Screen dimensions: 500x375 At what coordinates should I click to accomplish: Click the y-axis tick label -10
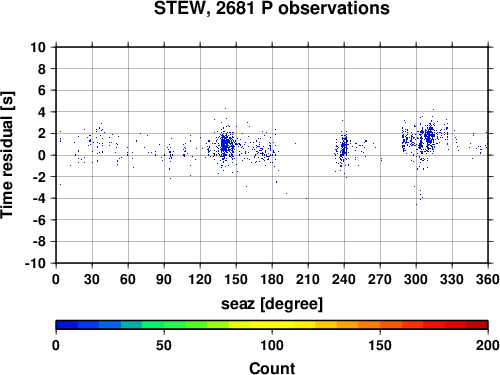35,263
